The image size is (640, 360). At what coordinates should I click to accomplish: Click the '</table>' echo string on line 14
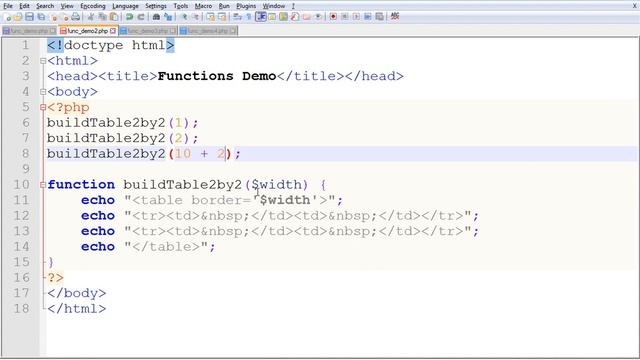coord(166,247)
